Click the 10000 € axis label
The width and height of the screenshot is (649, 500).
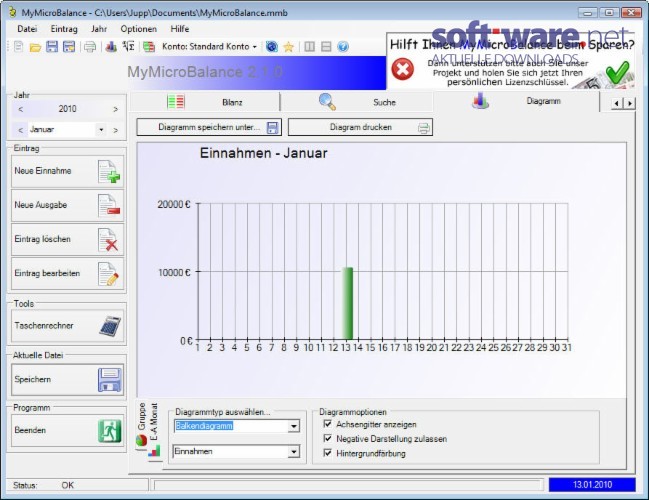[x=174, y=272]
